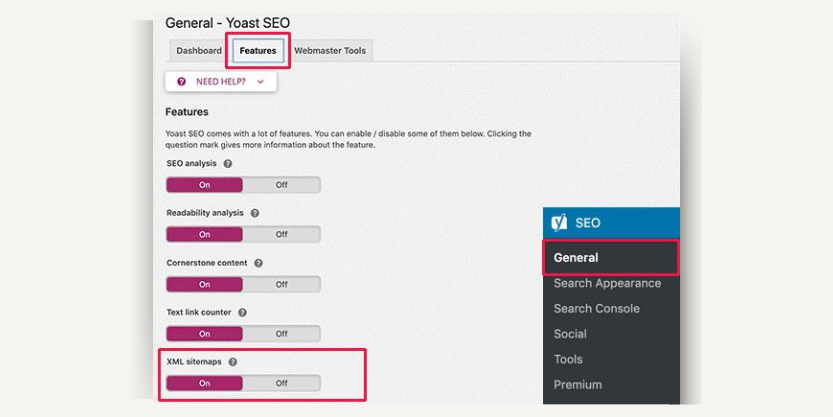Screen dimensions: 833x417
Task: Click the Yoast SEO logo icon
Action: pos(559,223)
